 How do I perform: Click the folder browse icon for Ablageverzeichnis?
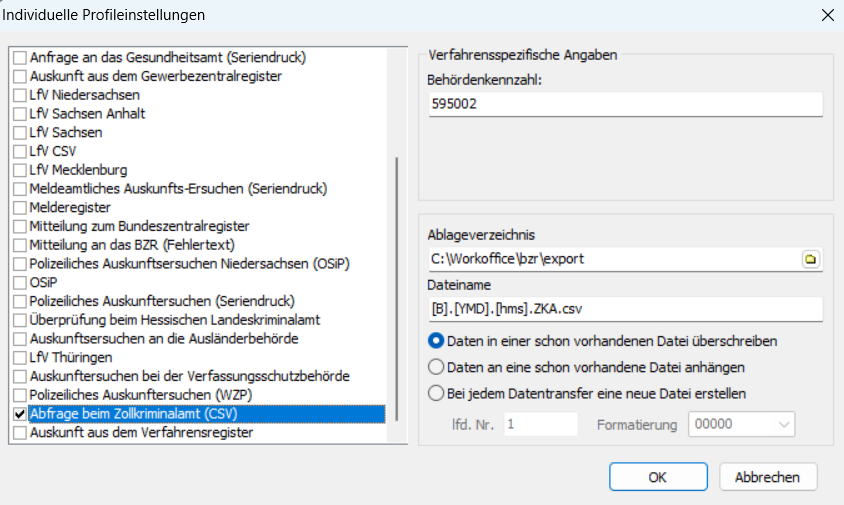coord(811,259)
